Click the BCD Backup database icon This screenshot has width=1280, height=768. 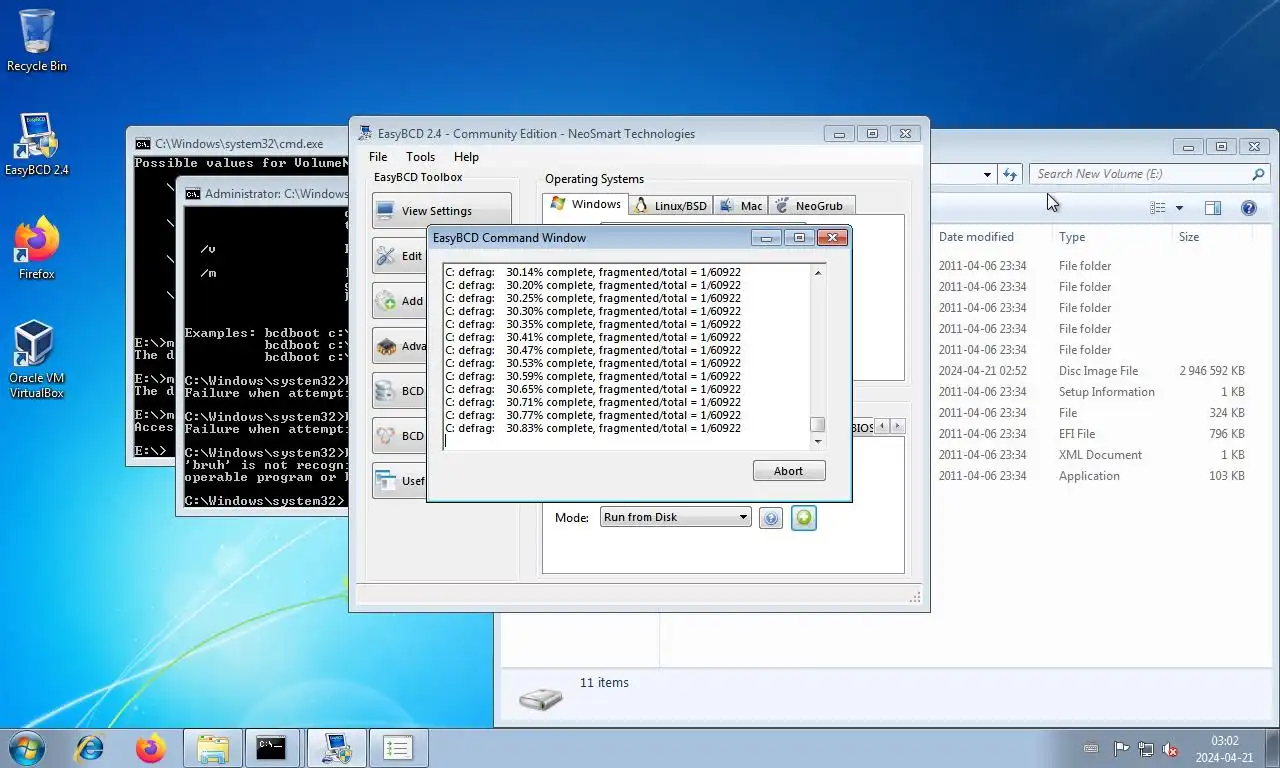tap(385, 391)
